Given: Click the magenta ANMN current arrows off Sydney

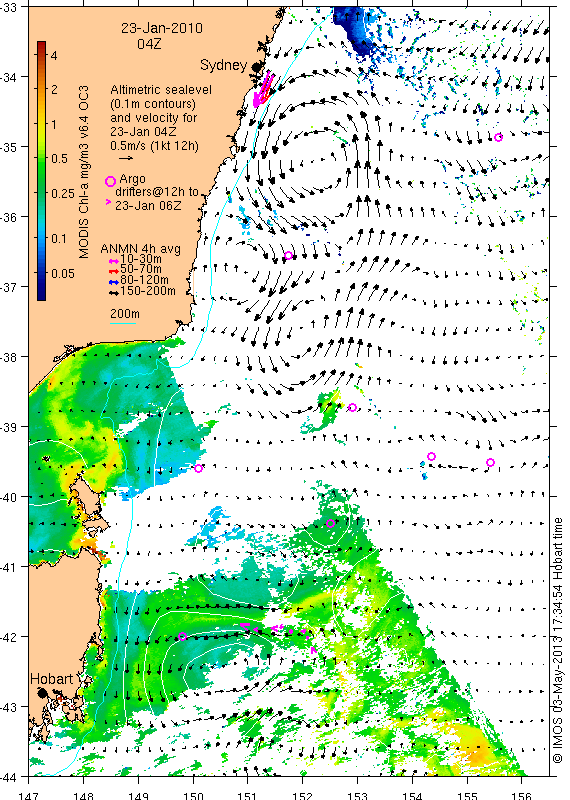Looking at the screenshot, I should pos(263,90).
